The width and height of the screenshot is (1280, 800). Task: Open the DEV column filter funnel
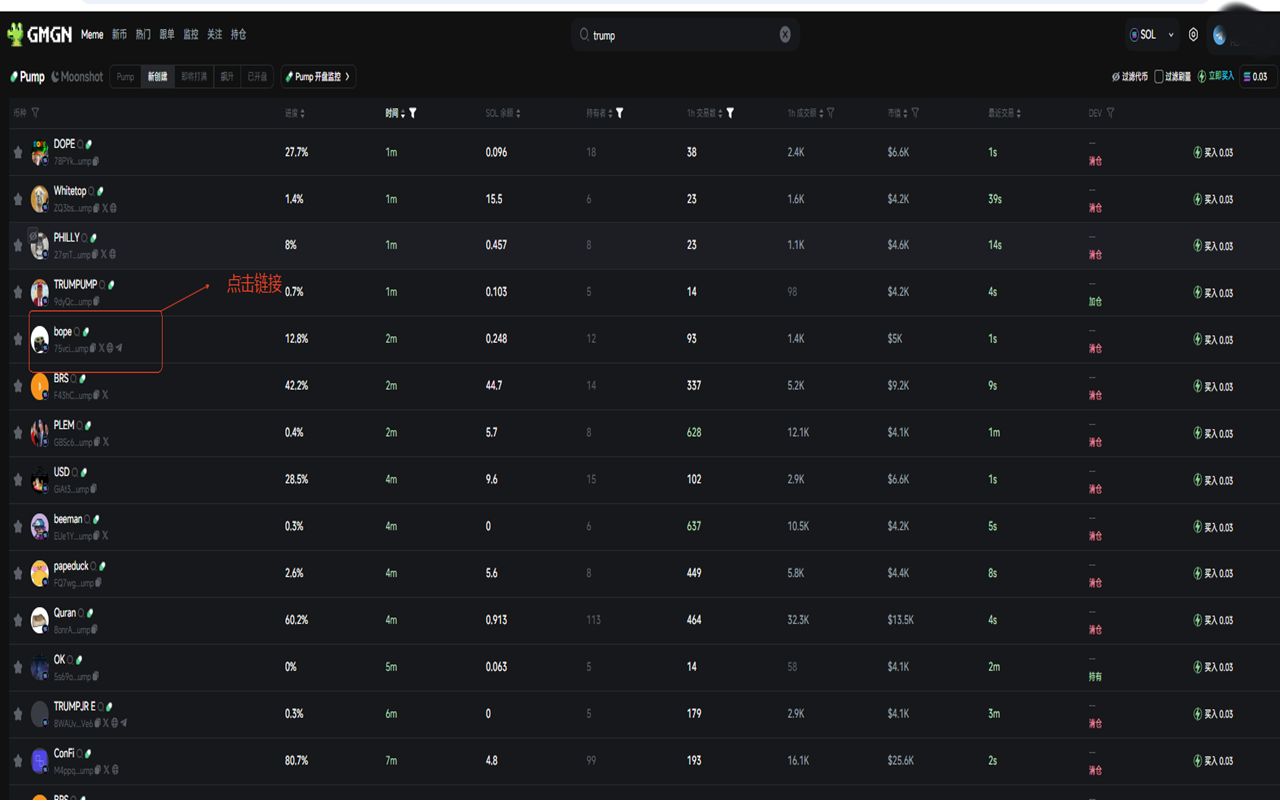tap(1110, 113)
